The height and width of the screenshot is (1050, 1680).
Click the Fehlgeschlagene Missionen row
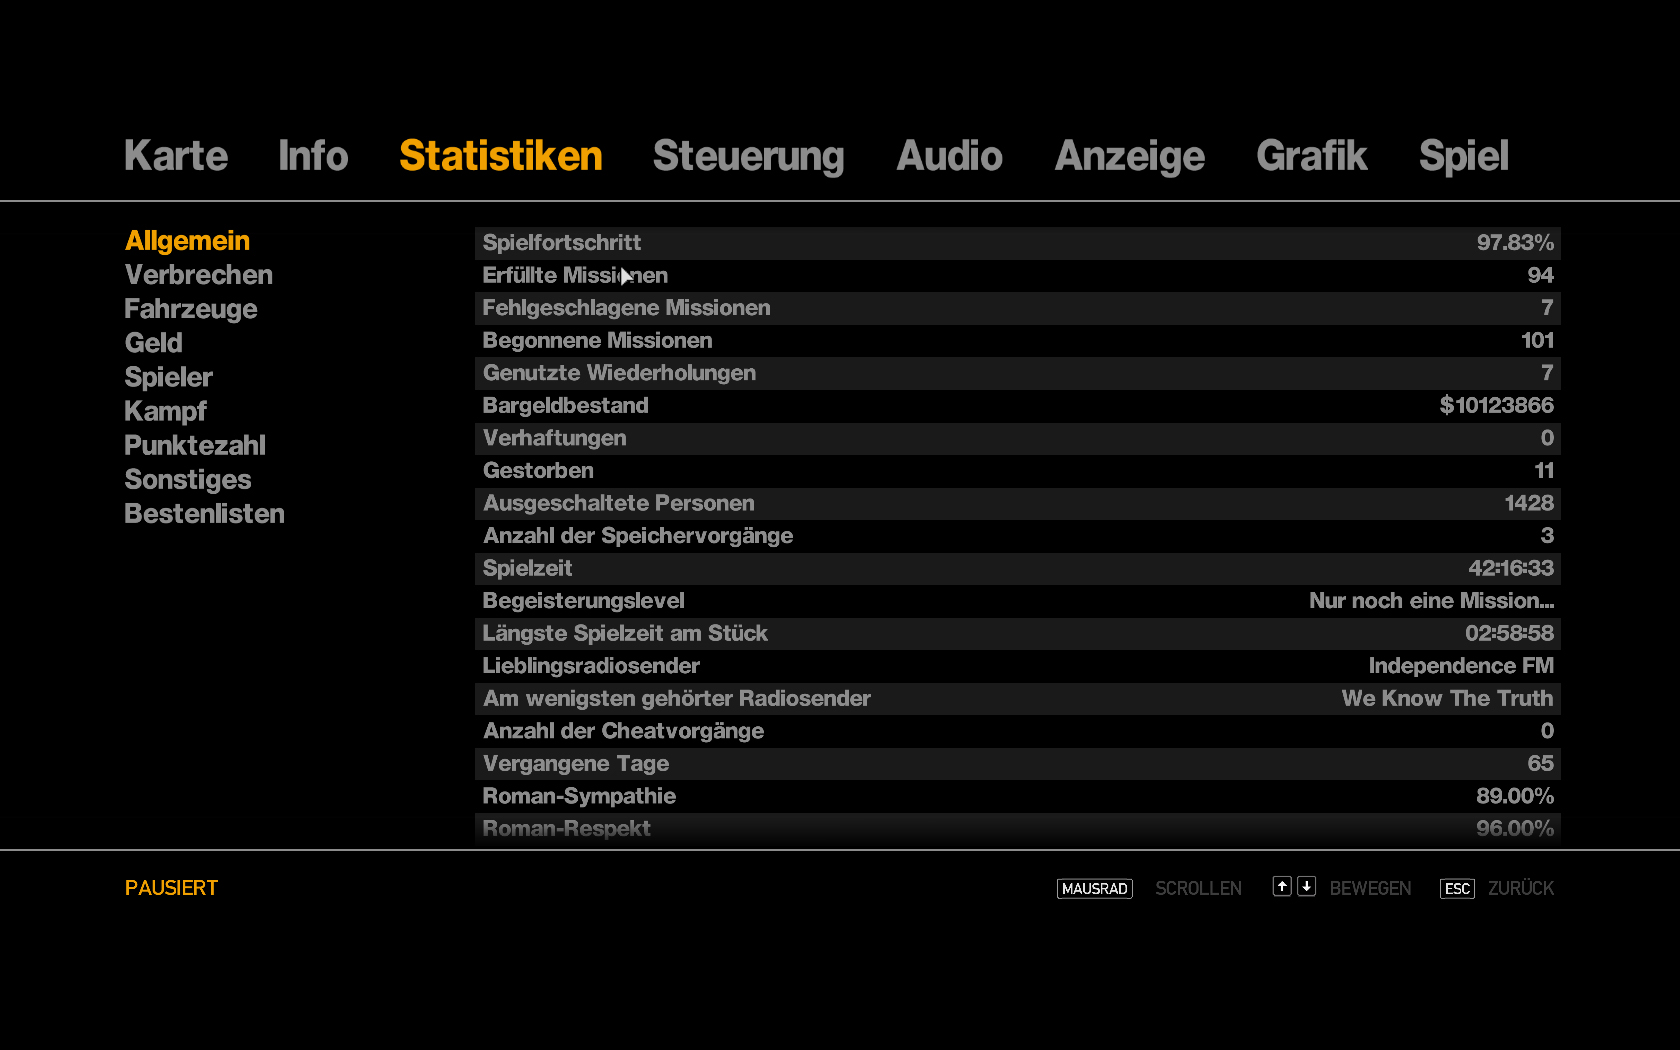(1018, 308)
